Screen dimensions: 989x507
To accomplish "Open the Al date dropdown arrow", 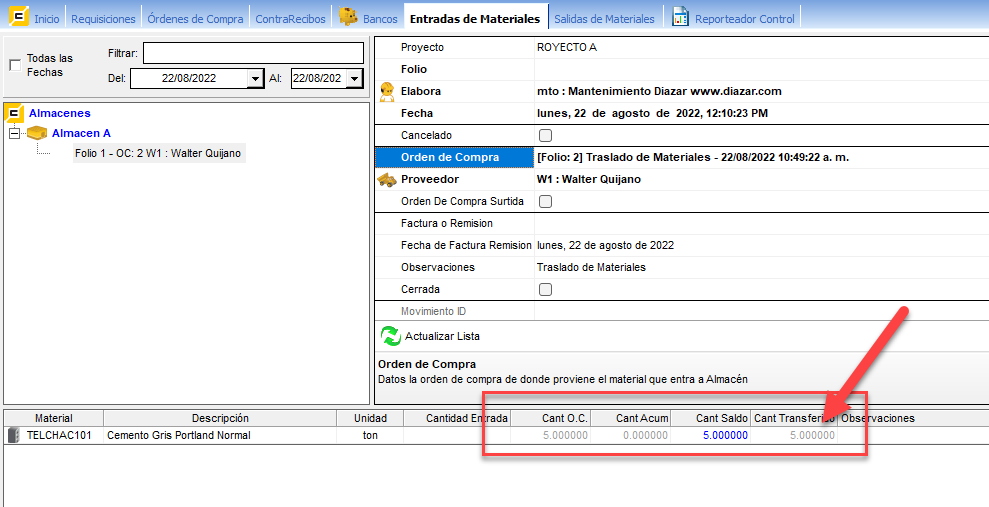I will click(x=355, y=79).
